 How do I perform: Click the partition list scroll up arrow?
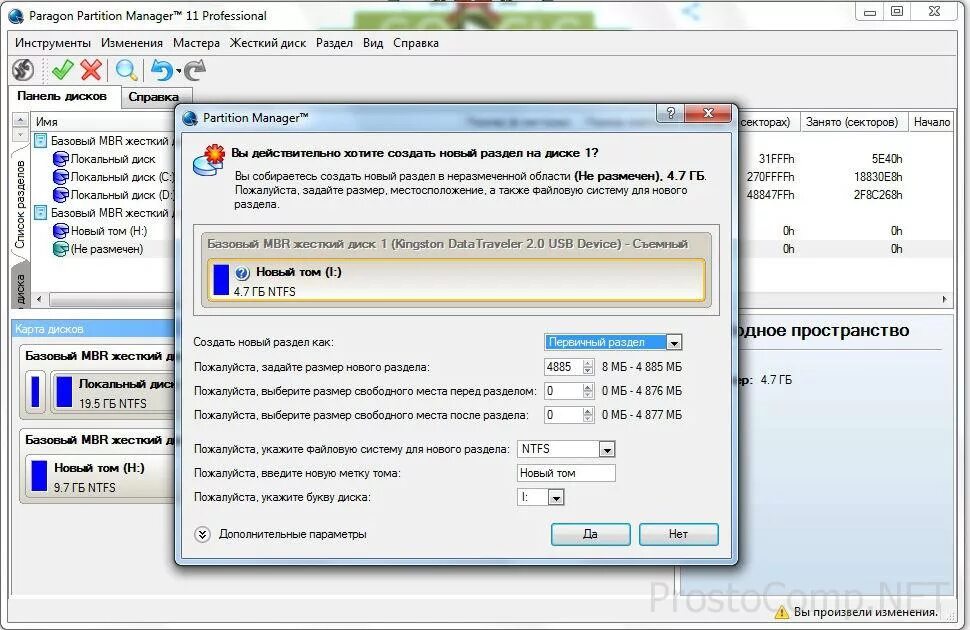point(20,119)
